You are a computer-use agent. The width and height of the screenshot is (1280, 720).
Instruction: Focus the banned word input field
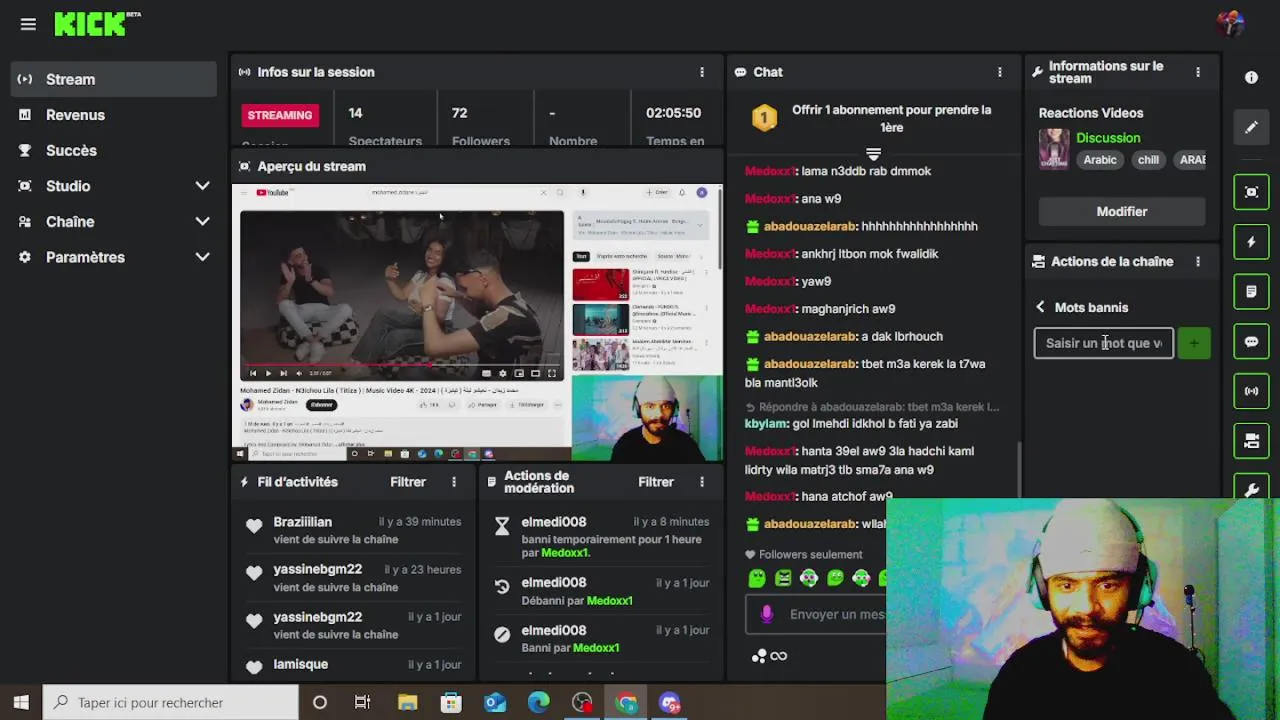point(1104,343)
